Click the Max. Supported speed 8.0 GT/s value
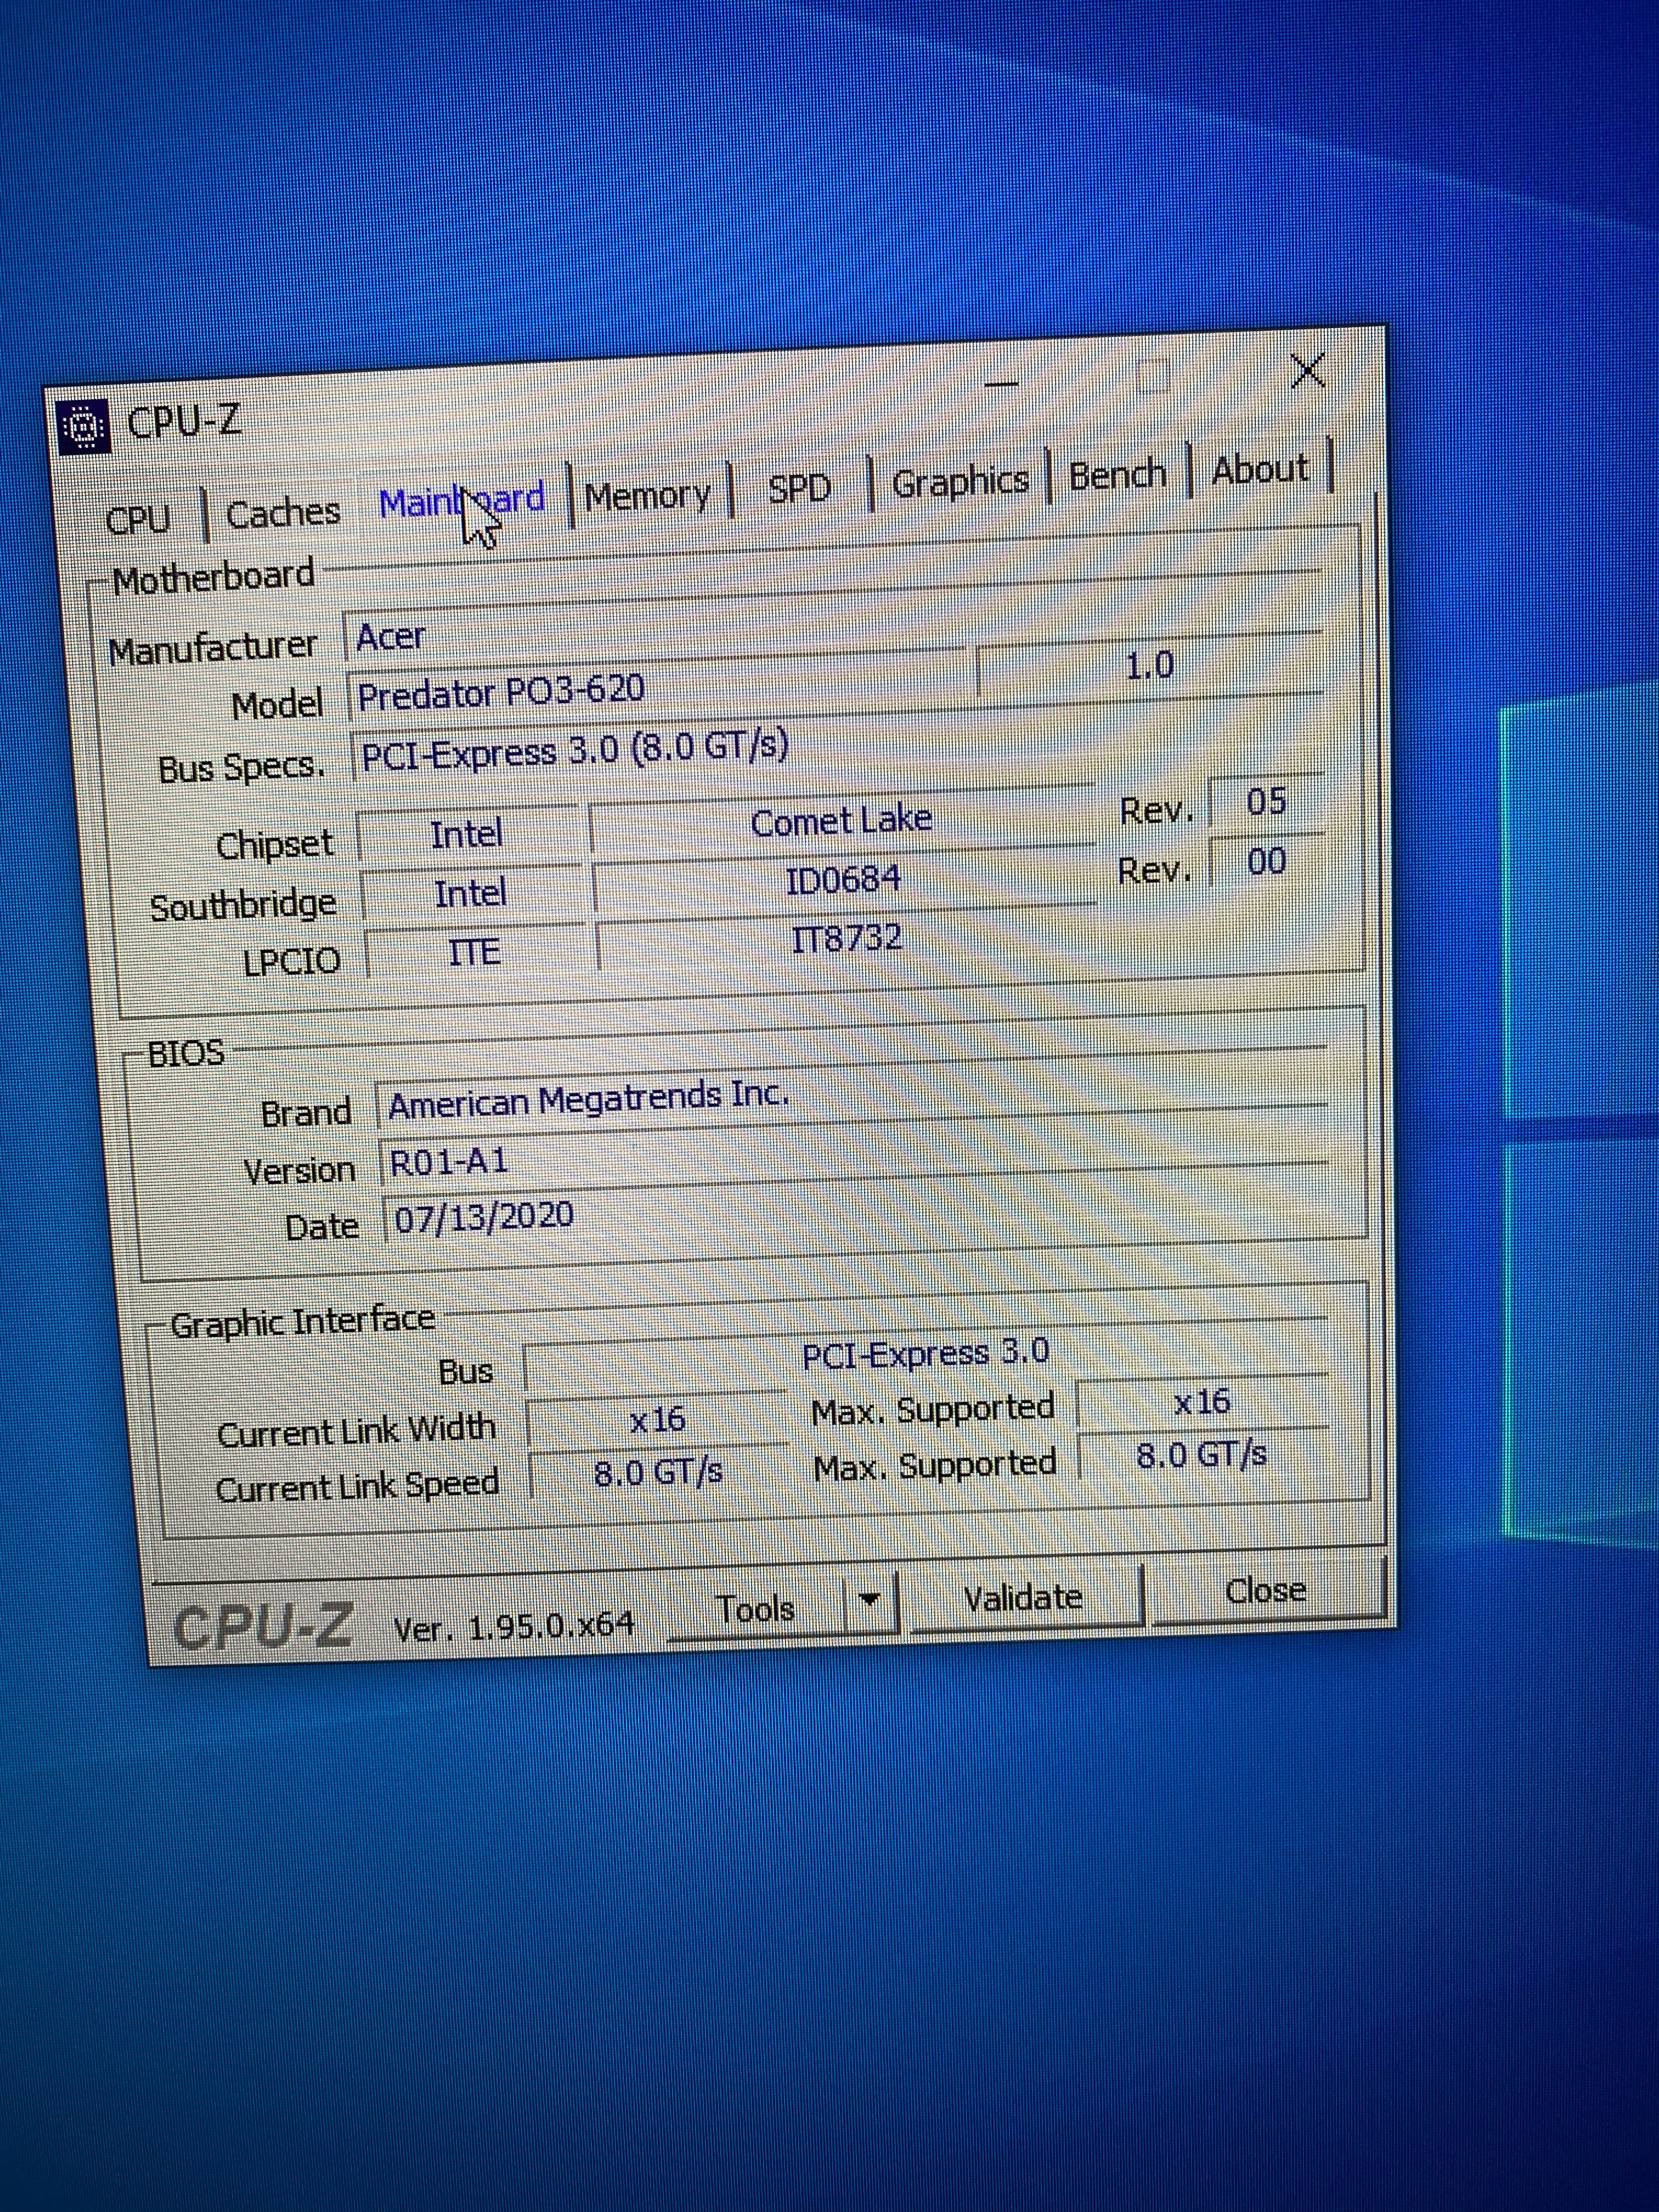Image resolution: width=1659 pixels, height=2212 pixels. (x=1203, y=1455)
